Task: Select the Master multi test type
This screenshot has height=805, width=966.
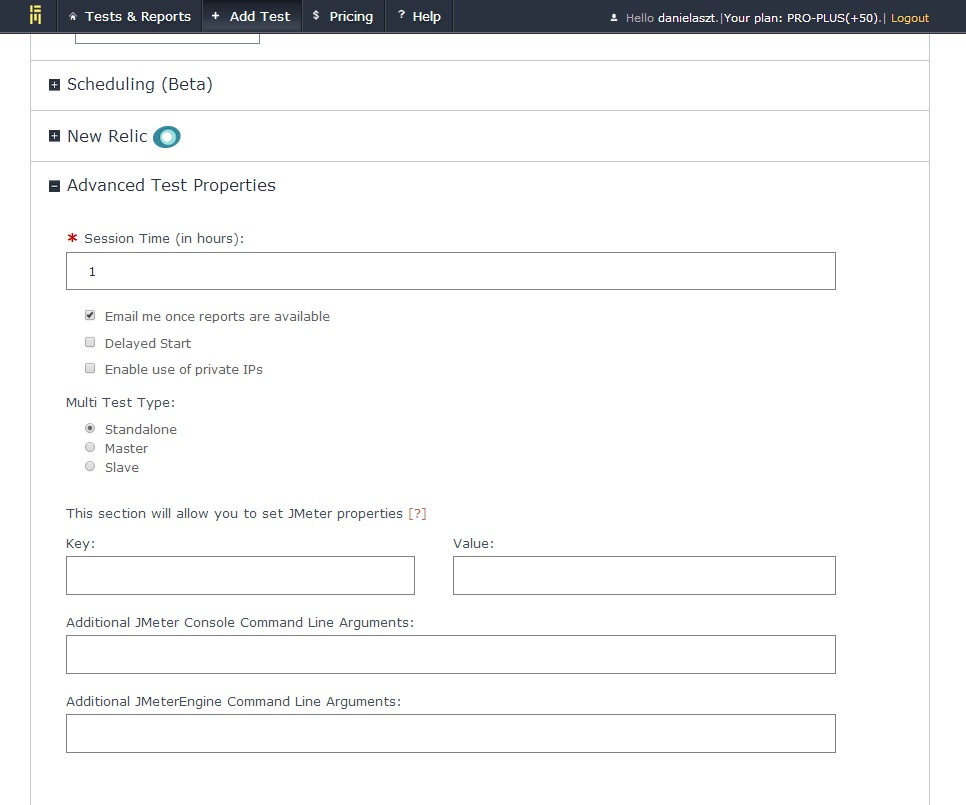Action: (90, 447)
